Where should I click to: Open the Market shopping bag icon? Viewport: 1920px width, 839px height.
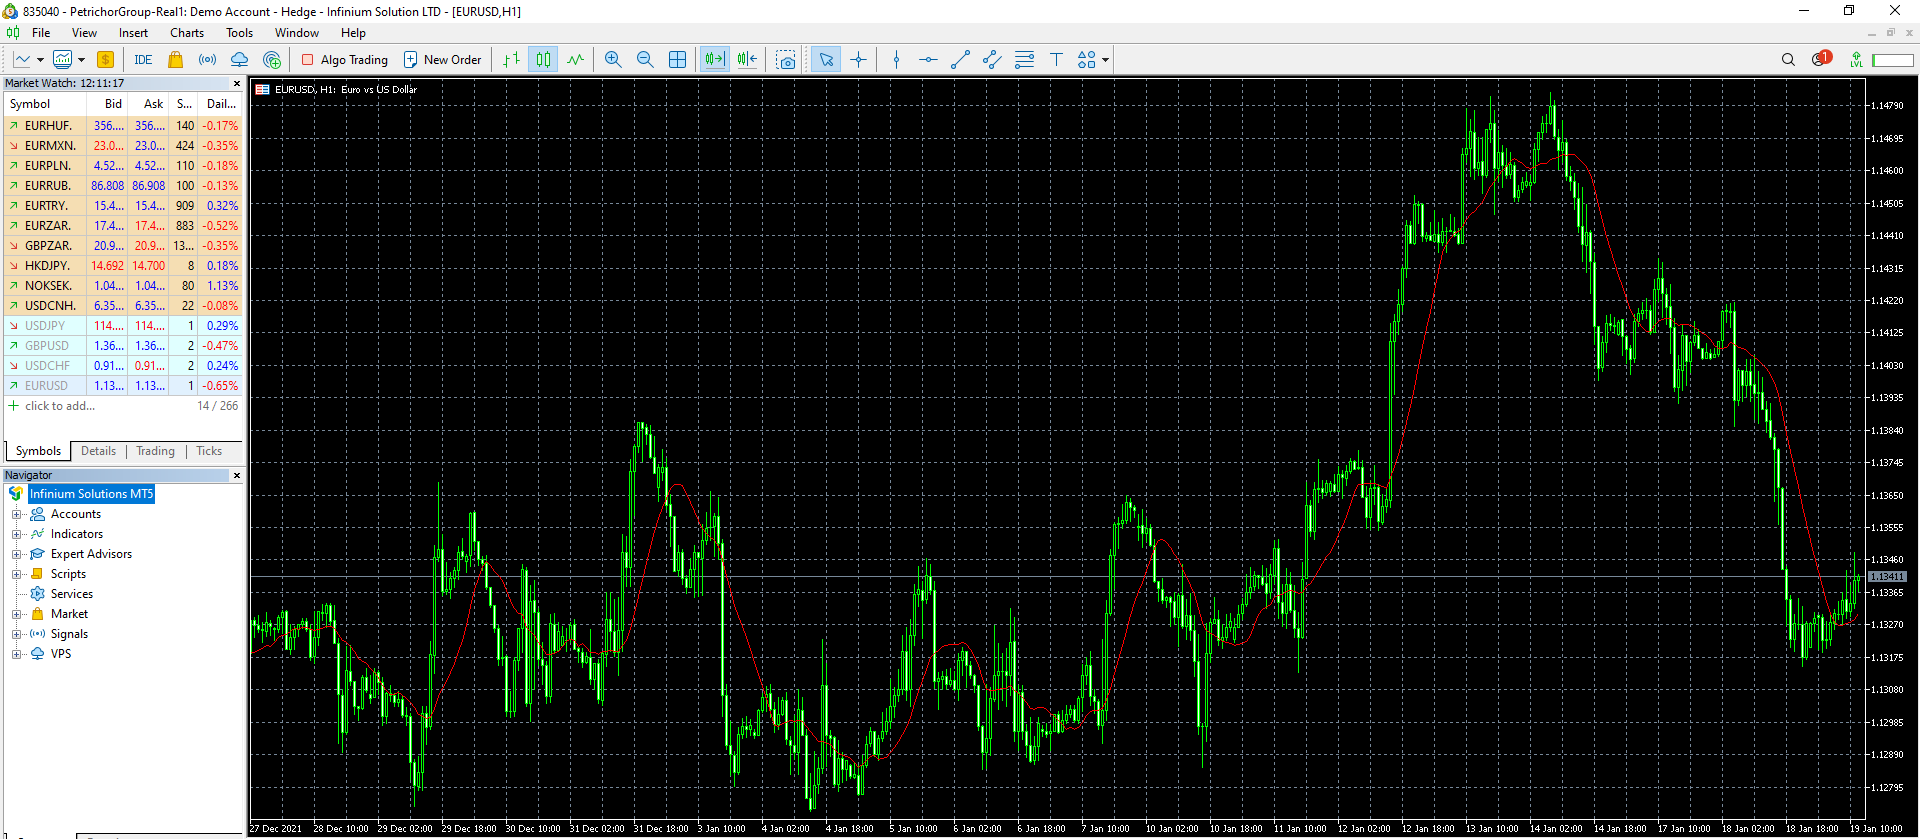click(176, 60)
